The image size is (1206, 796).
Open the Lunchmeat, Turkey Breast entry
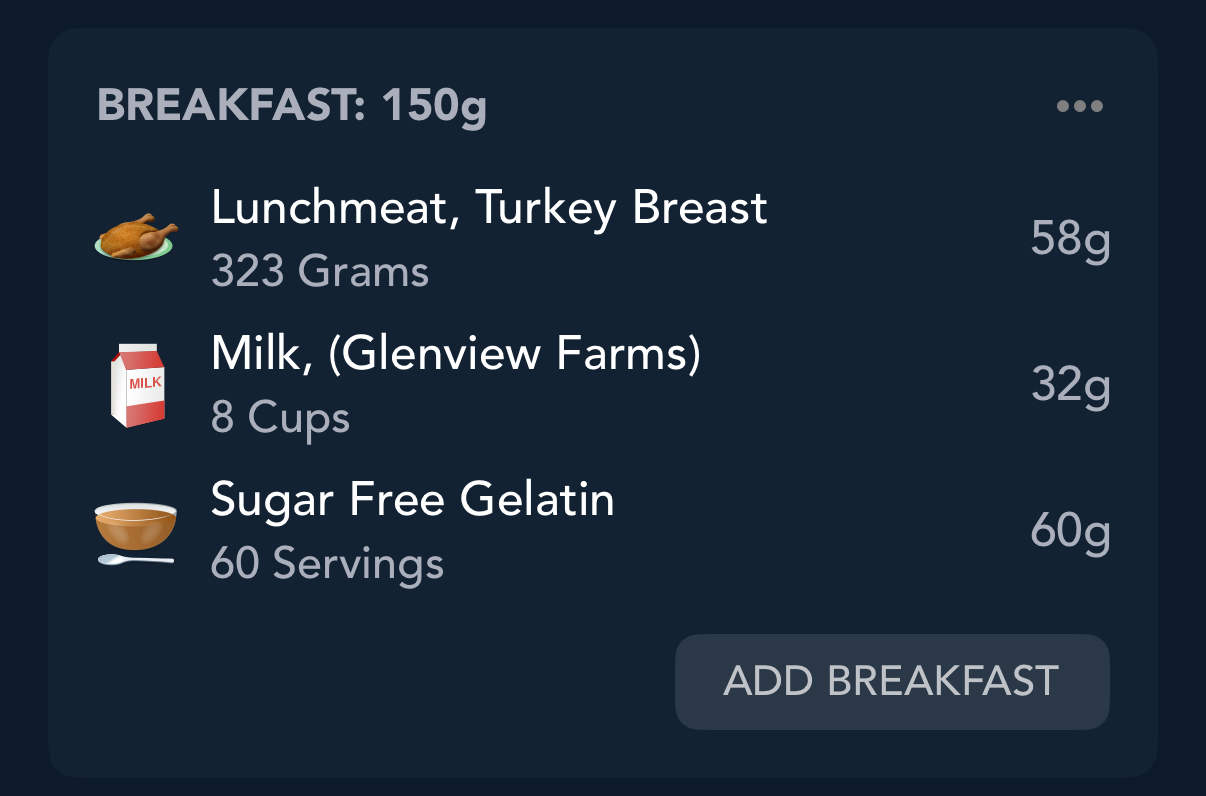pos(489,208)
